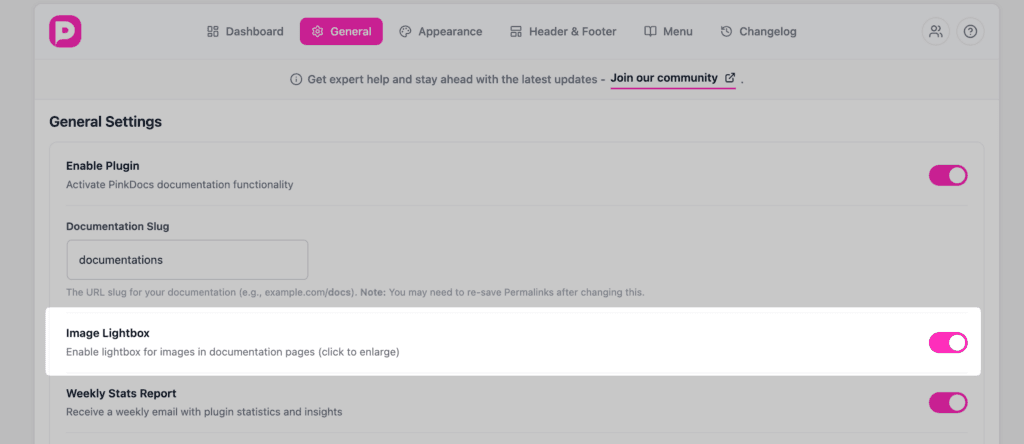Click the Weekly Stats Report label
The image size is (1024, 444).
(x=121, y=393)
